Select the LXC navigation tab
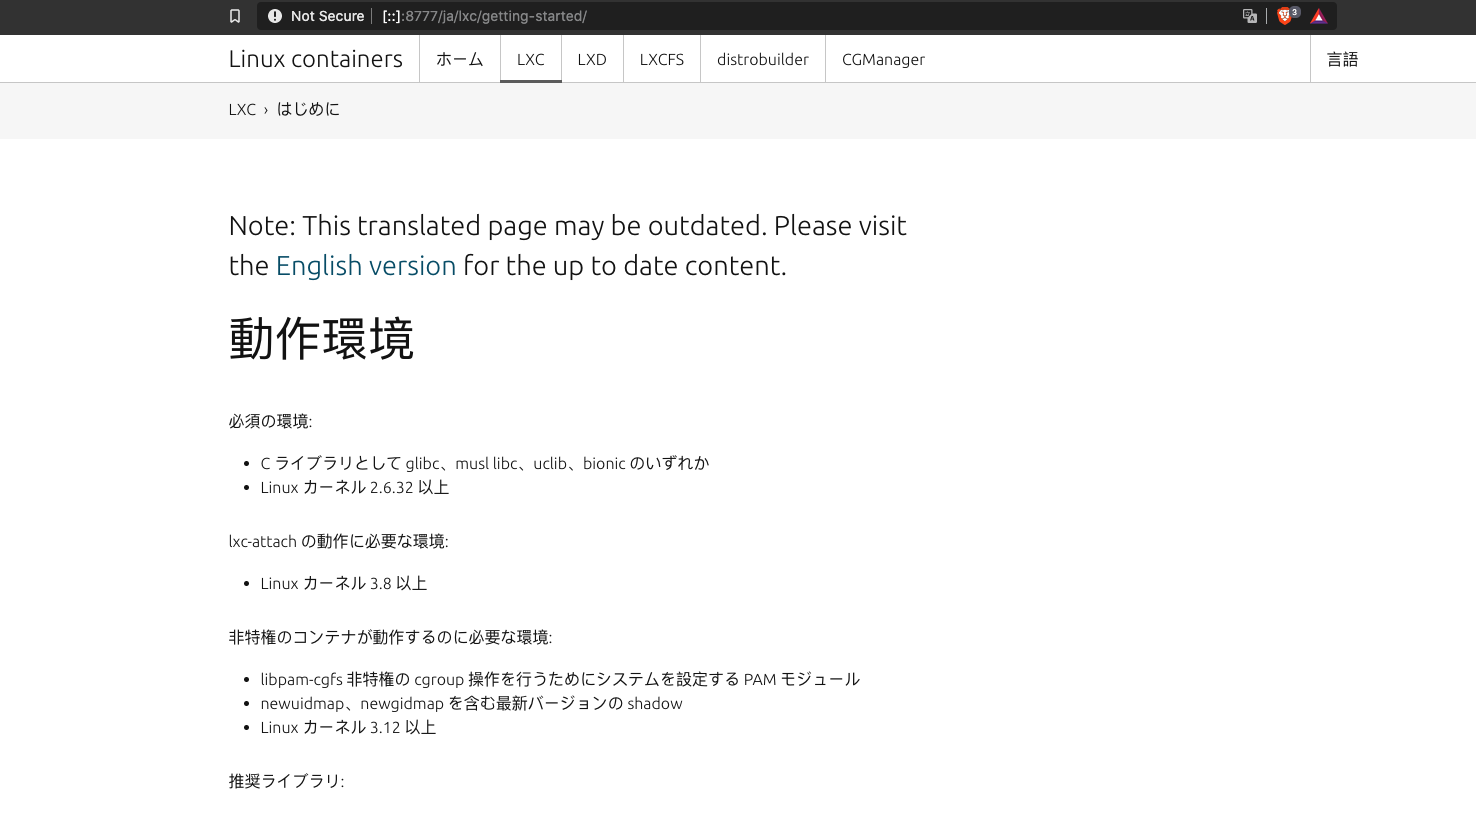This screenshot has width=1476, height=815. pos(531,59)
